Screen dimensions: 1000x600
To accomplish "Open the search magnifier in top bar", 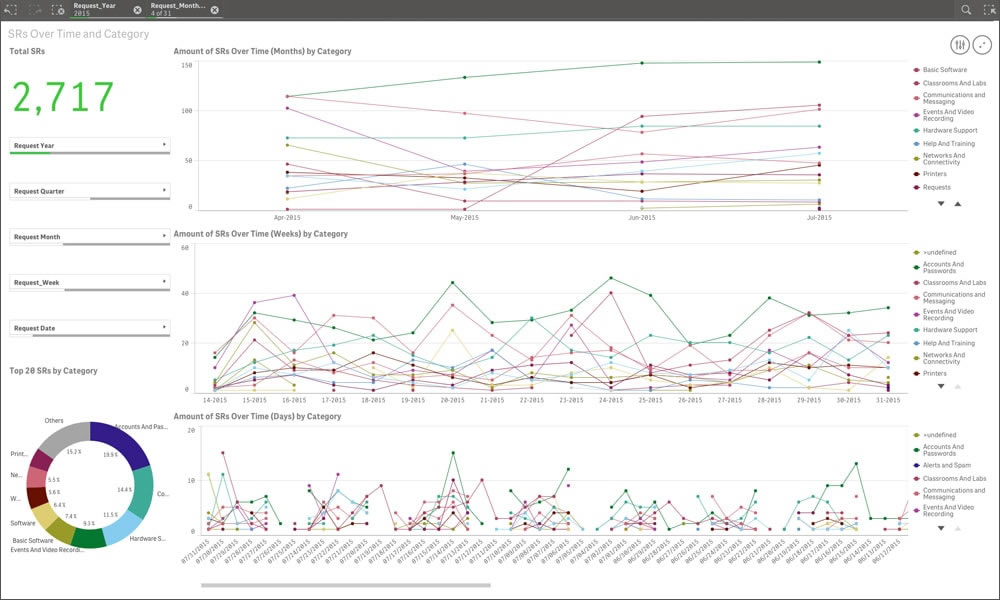I will (966, 10).
